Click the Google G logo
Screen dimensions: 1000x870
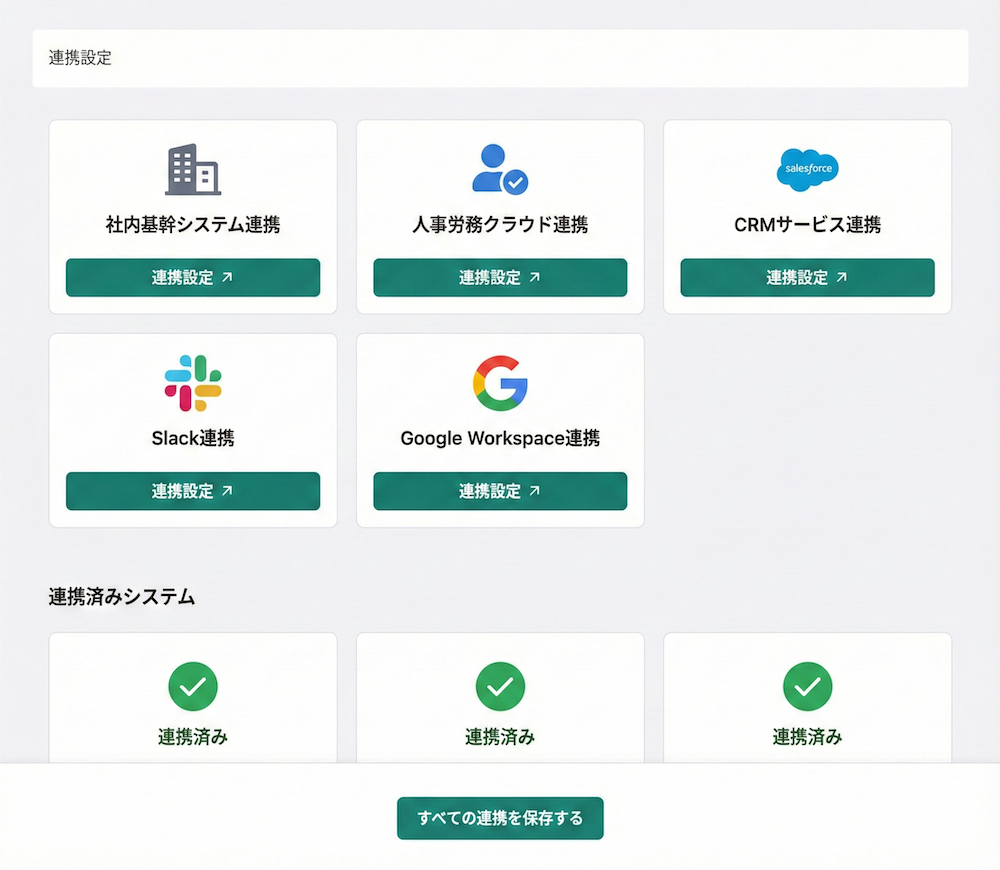click(x=500, y=382)
